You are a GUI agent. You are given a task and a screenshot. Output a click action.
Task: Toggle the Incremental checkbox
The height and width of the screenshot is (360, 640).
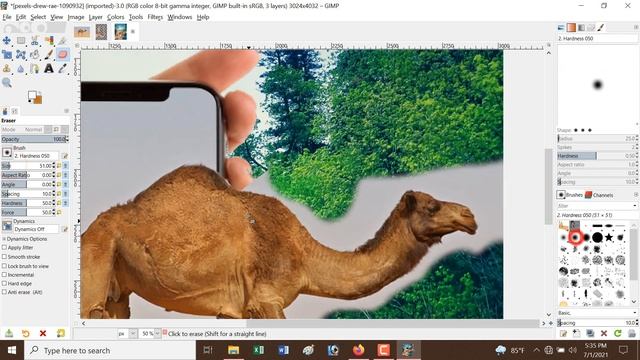(4, 275)
